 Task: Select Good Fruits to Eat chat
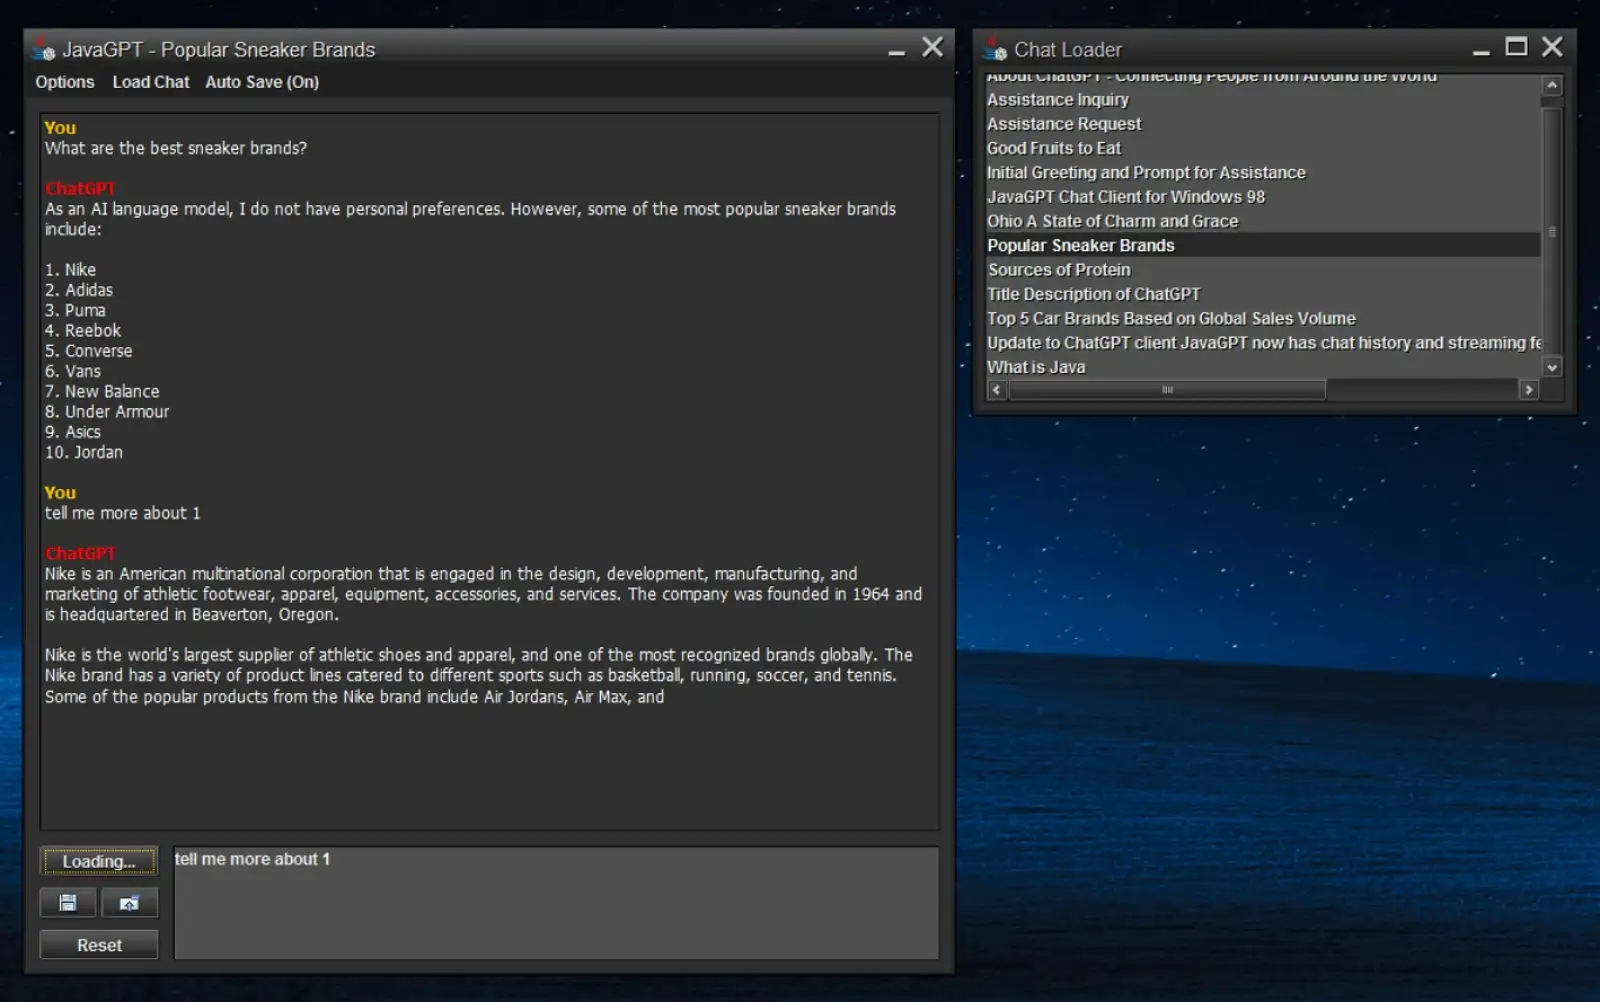coord(1263,148)
